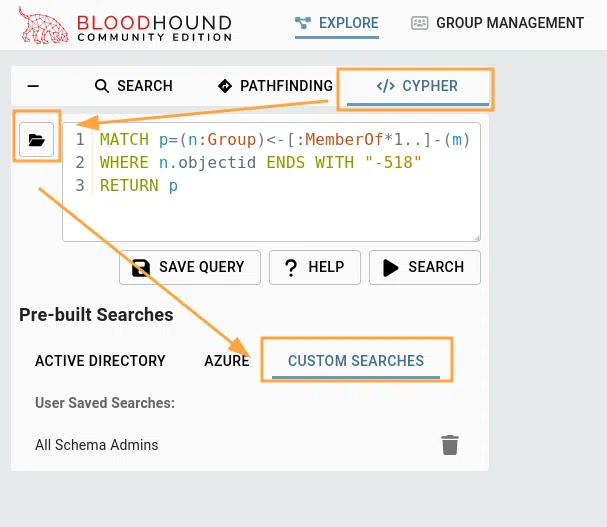Click the query editor resize handle
Viewport: 607px width, 527px height.
[476, 237]
